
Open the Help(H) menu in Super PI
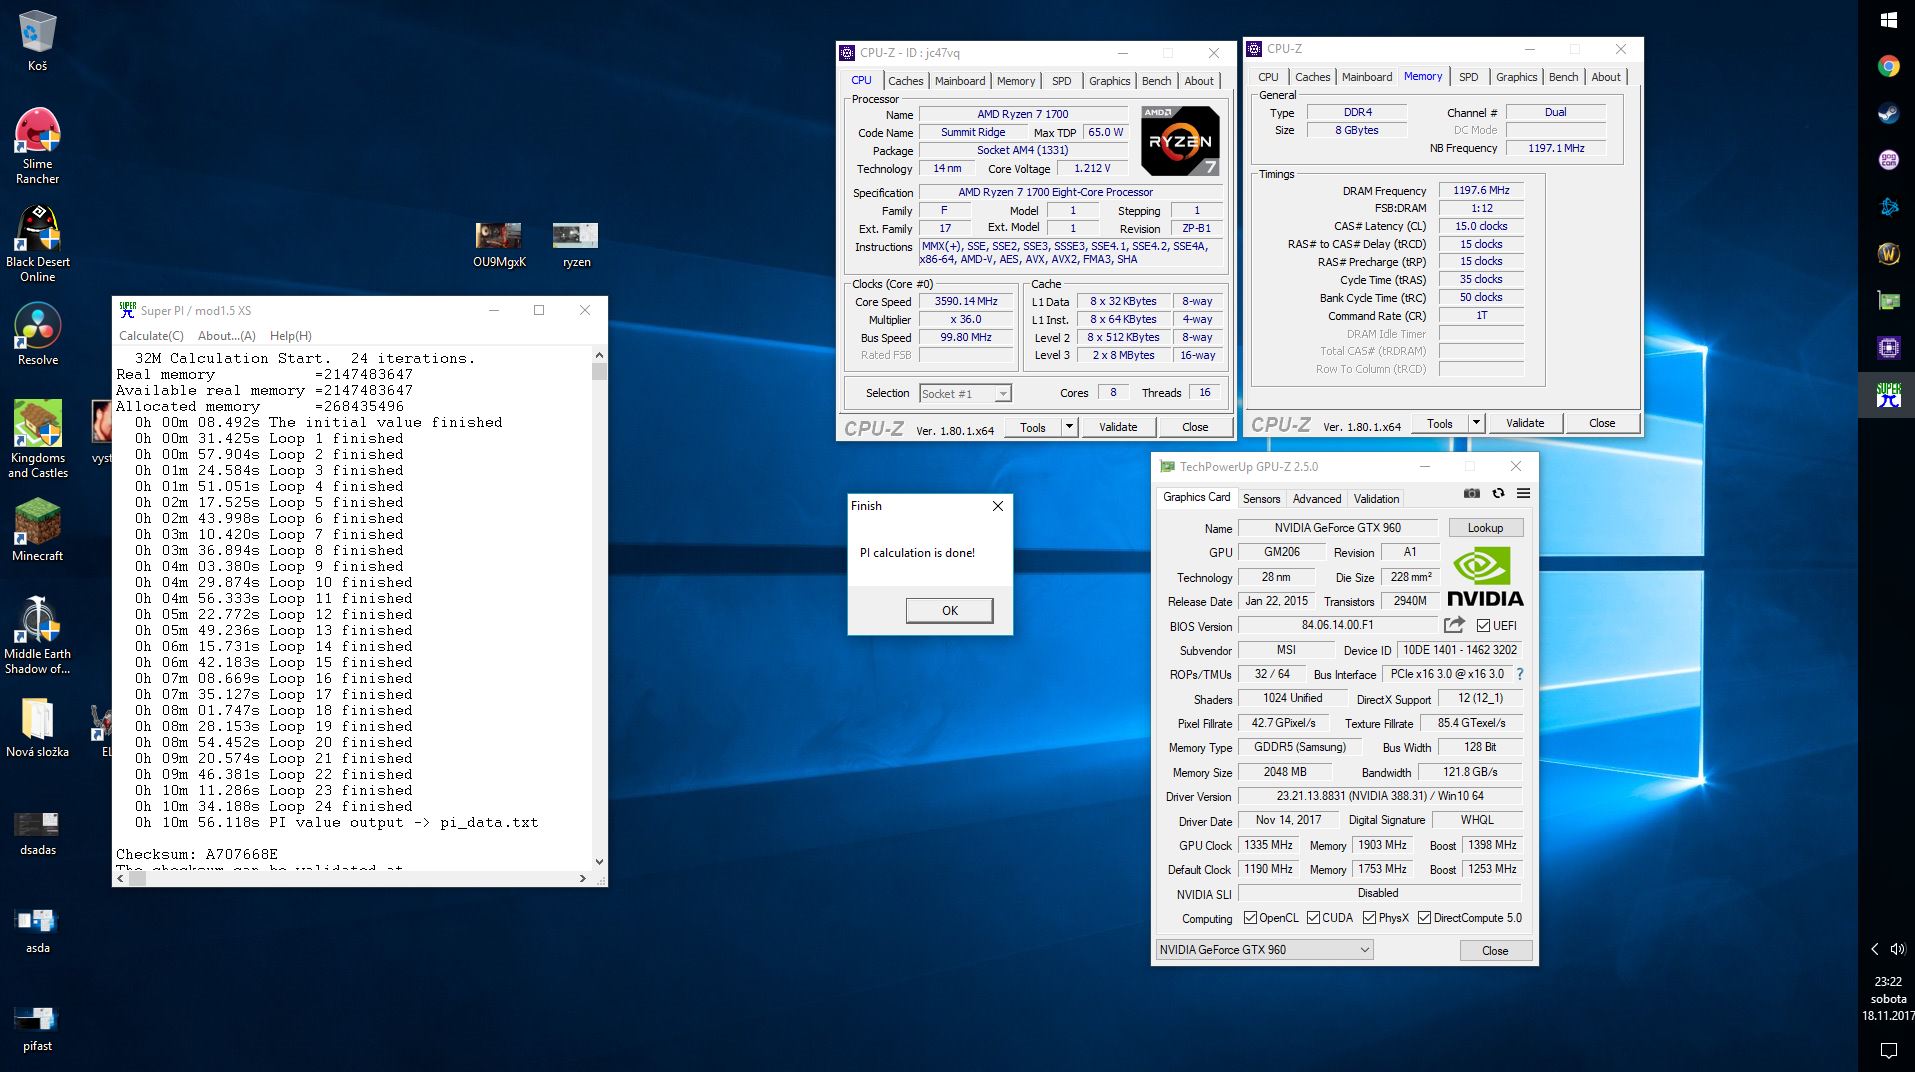pos(291,336)
